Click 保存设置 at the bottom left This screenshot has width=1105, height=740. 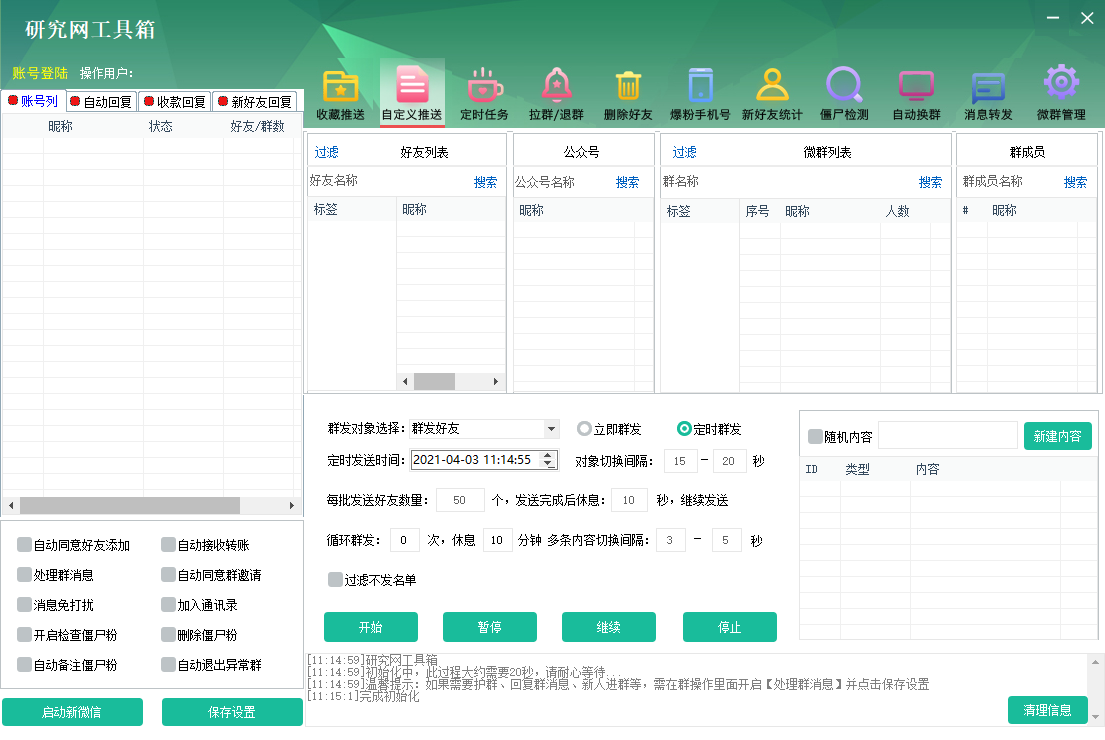[x=232, y=712]
